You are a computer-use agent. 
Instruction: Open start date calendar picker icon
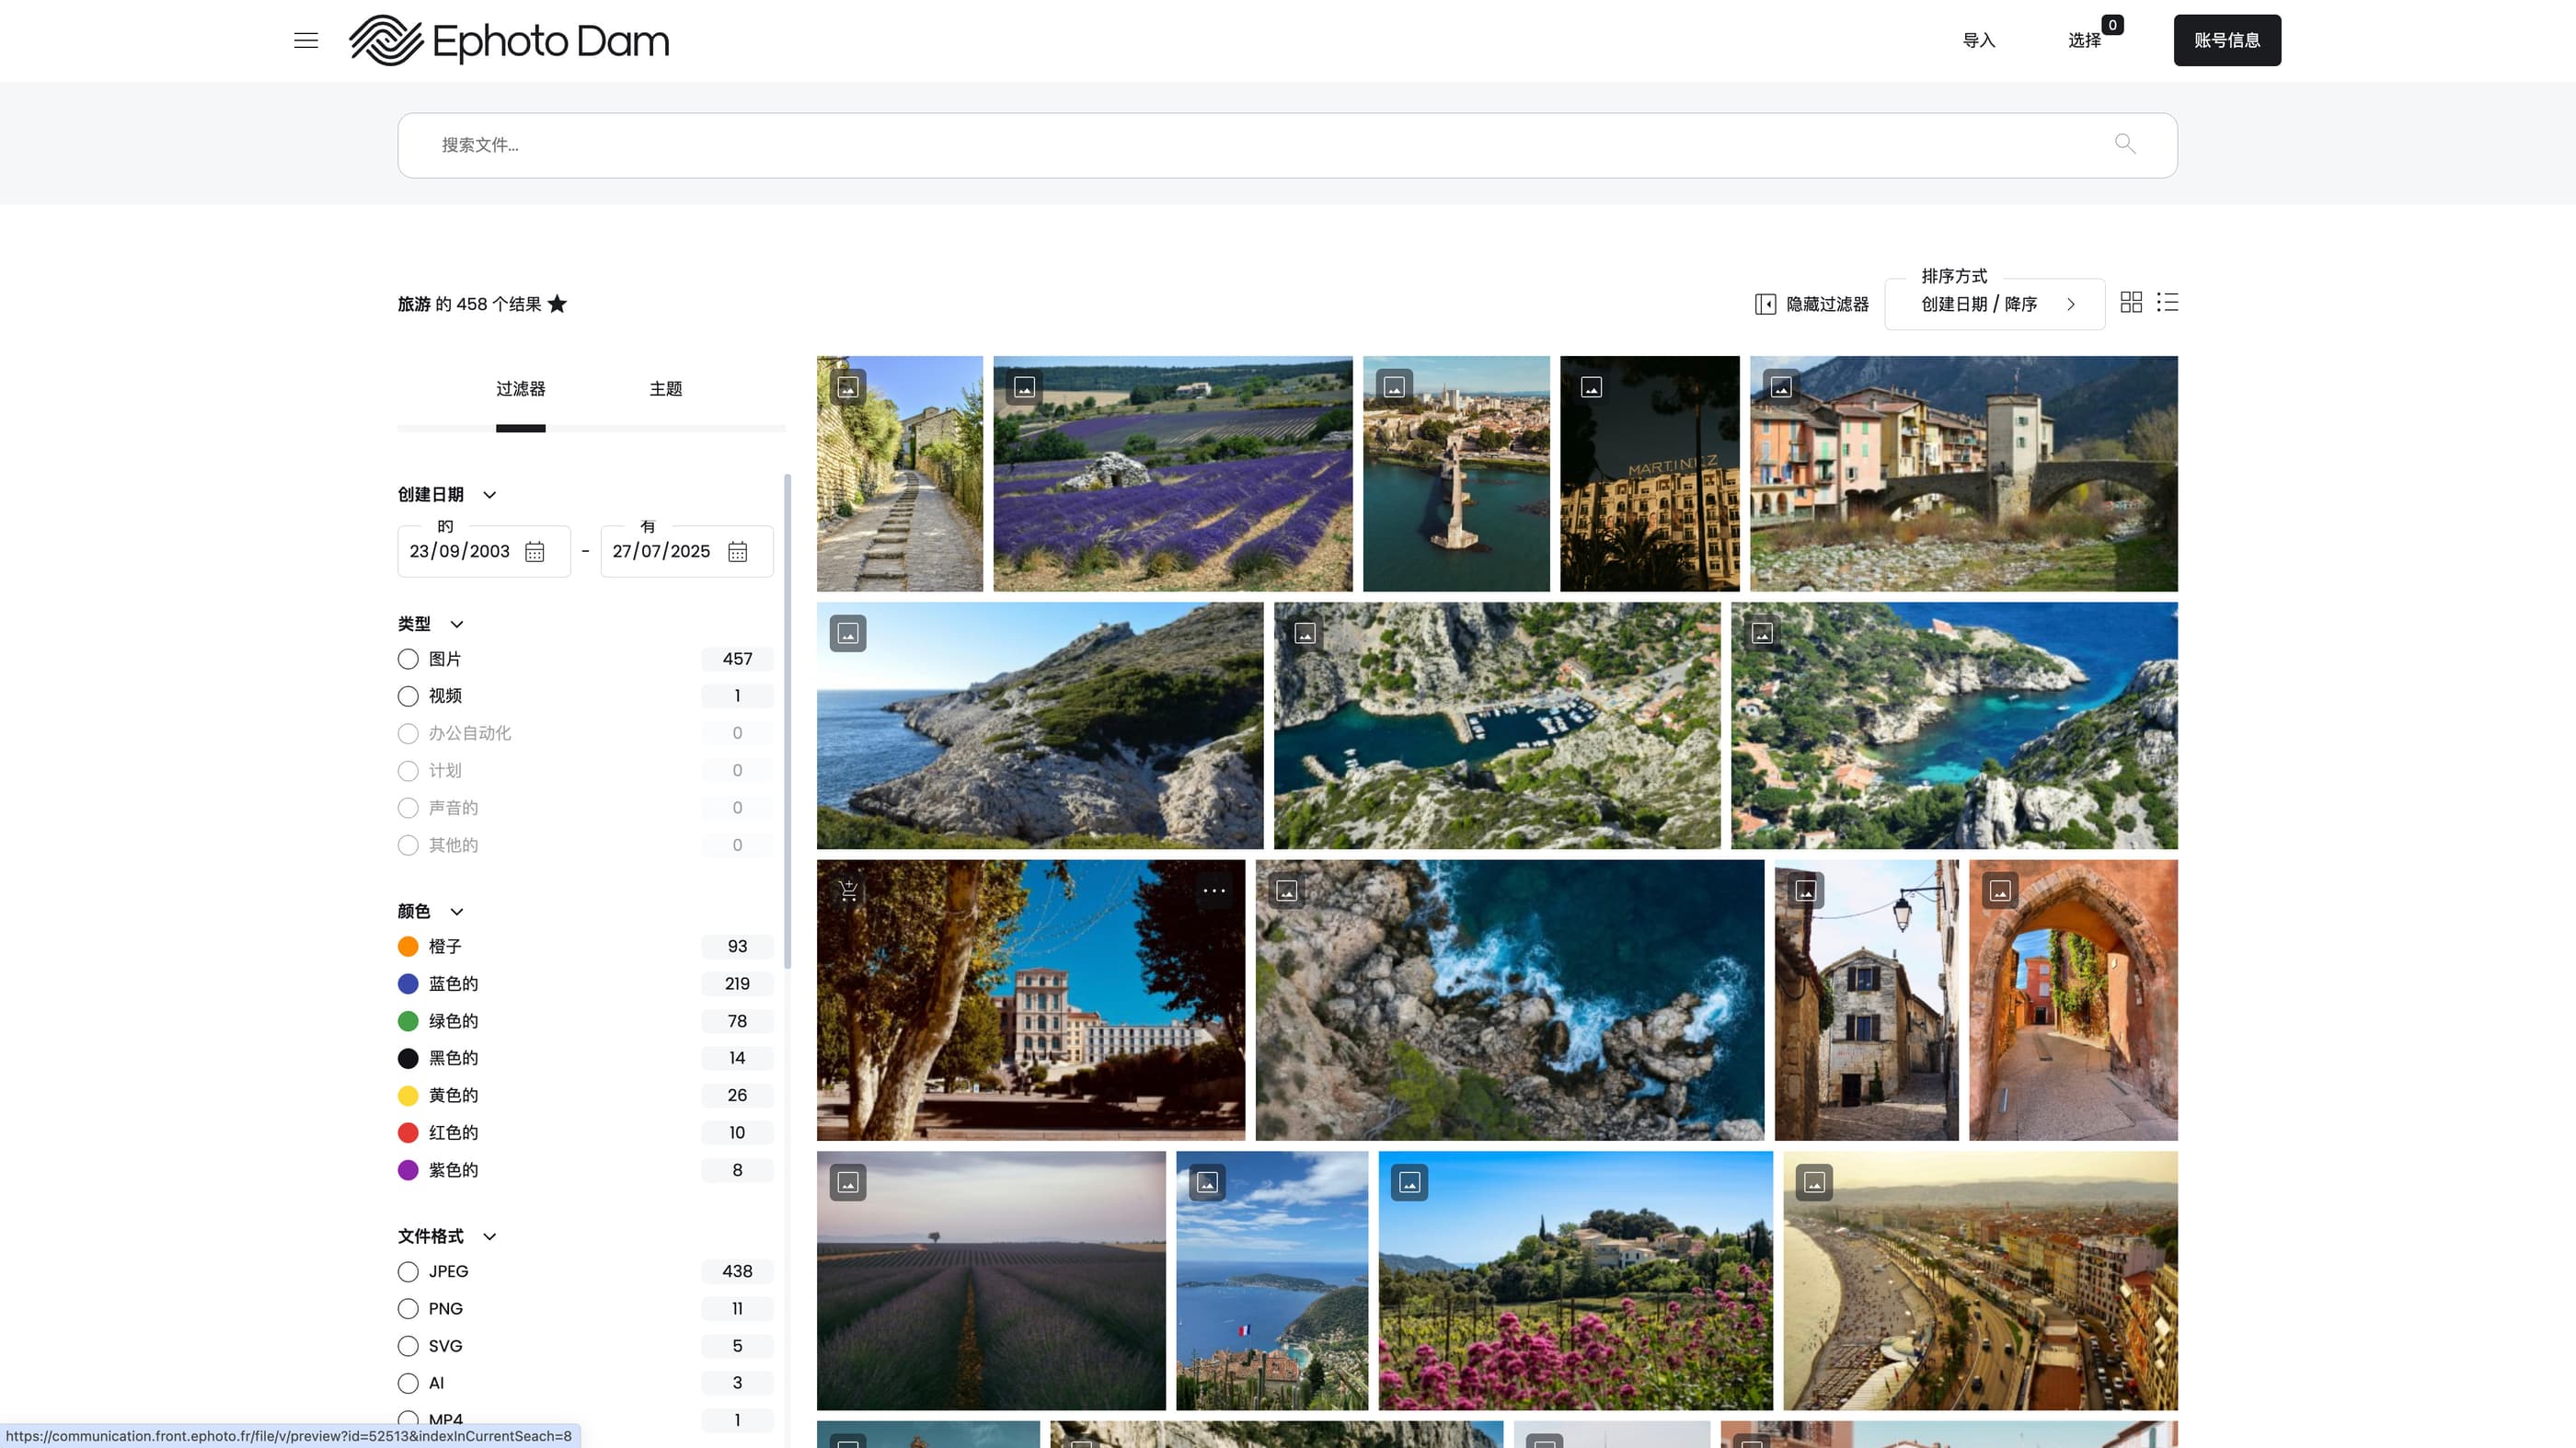pos(535,552)
